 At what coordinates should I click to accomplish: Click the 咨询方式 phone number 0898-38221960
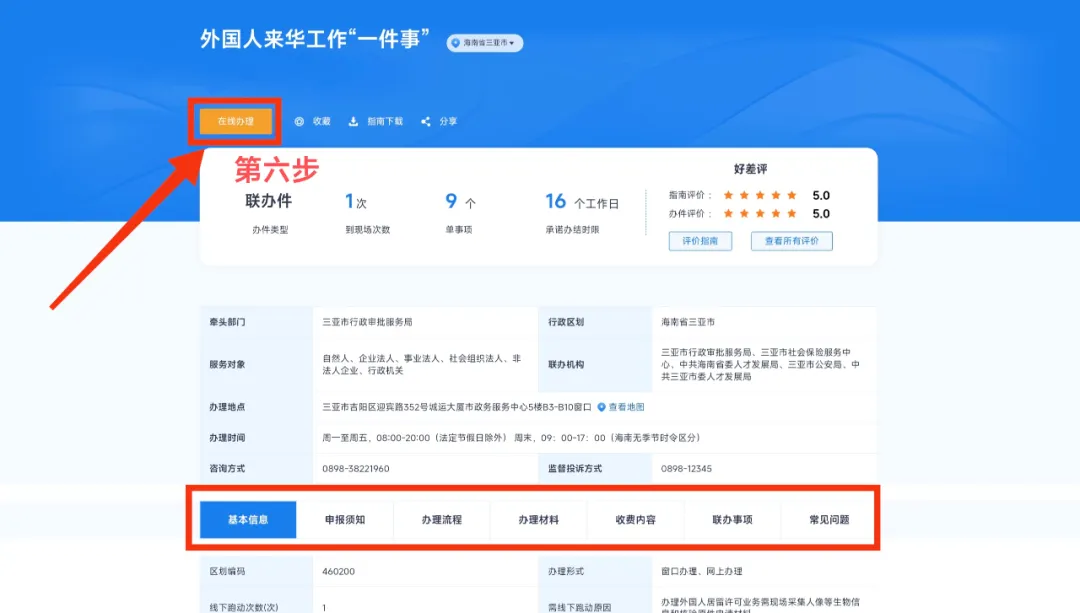tap(356, 468)
